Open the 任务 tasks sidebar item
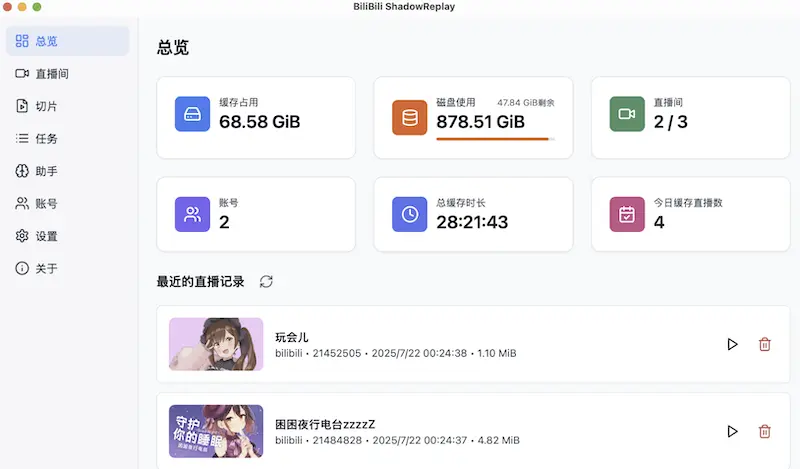Screen dimensions: 800x469 (x=67, y=138)
